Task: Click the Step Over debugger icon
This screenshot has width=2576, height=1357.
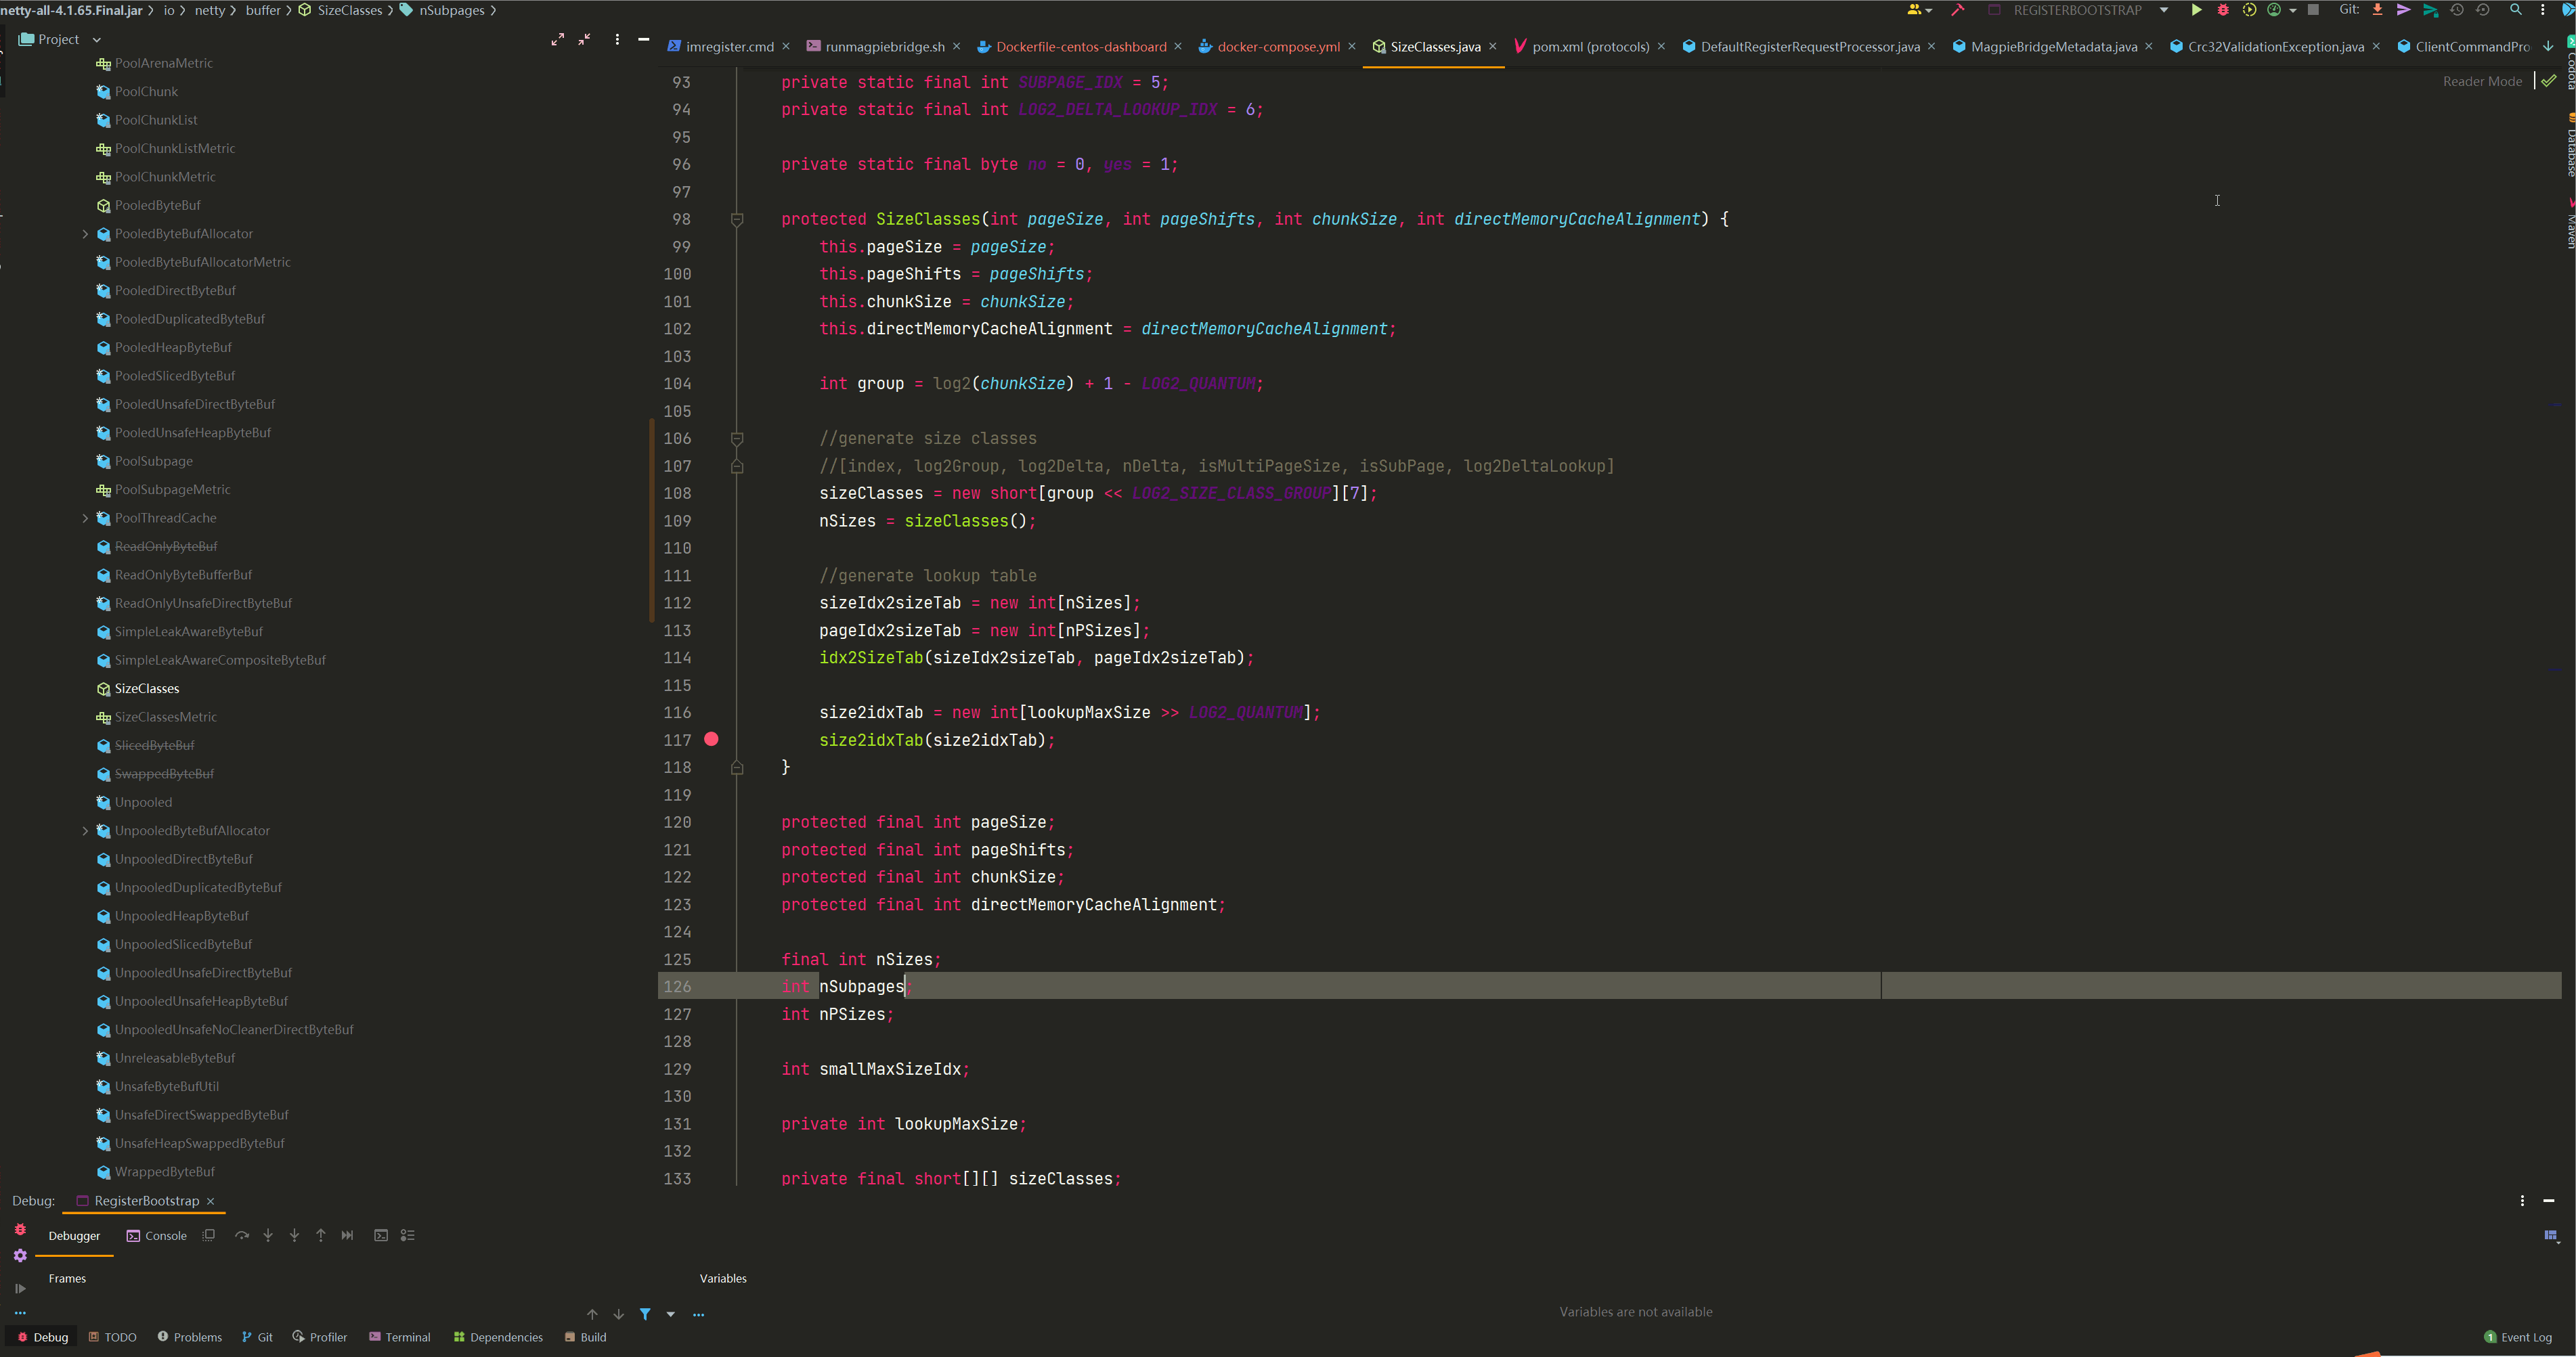Action: click(x=242, y=1236)
